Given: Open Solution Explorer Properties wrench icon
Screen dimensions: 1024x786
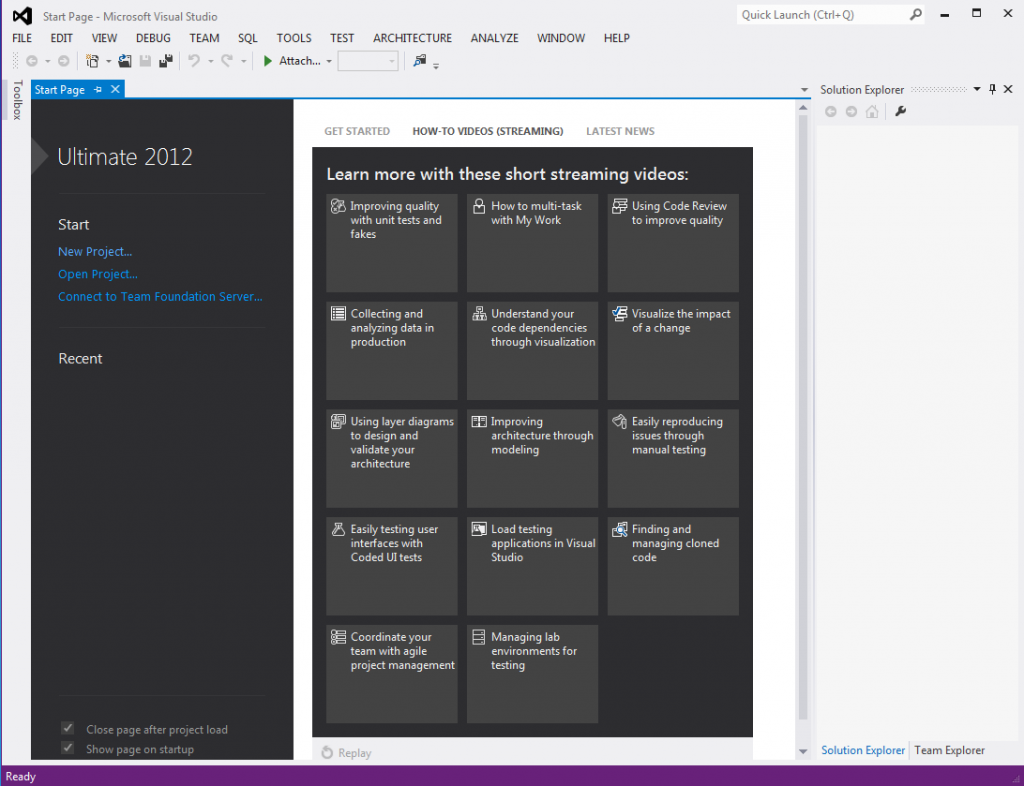Looking at the screenshot, I should pyautogui.click(x=901, y=112).
